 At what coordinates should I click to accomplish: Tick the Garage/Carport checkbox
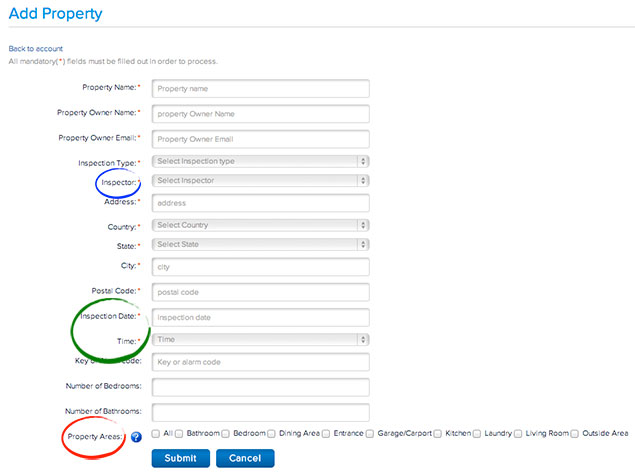point(370,434)
